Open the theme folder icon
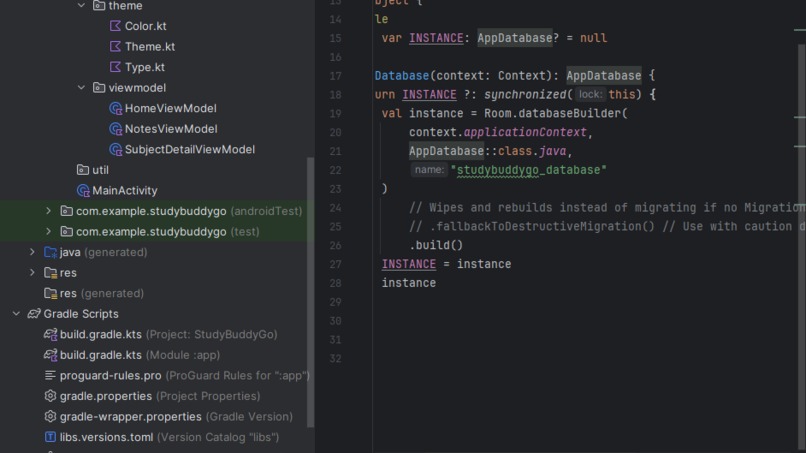This screenshot has height=453, width=806. point(99,6)
